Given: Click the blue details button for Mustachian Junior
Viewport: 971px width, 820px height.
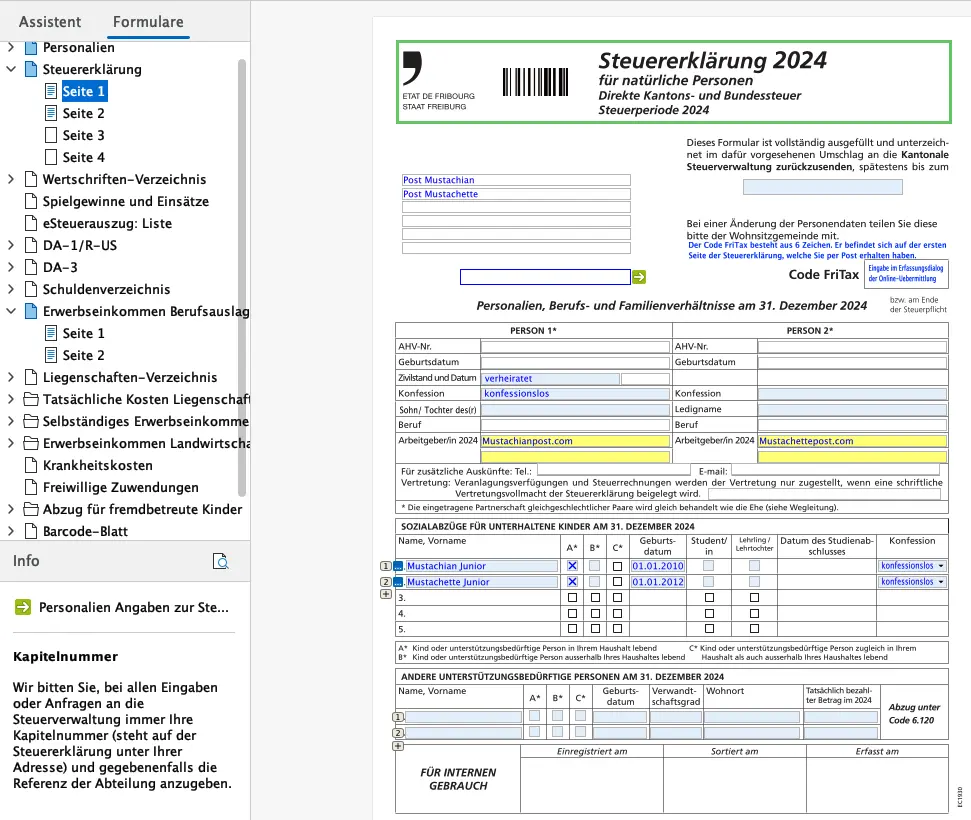Looking at the screenshot, I should tap(398, 566).
